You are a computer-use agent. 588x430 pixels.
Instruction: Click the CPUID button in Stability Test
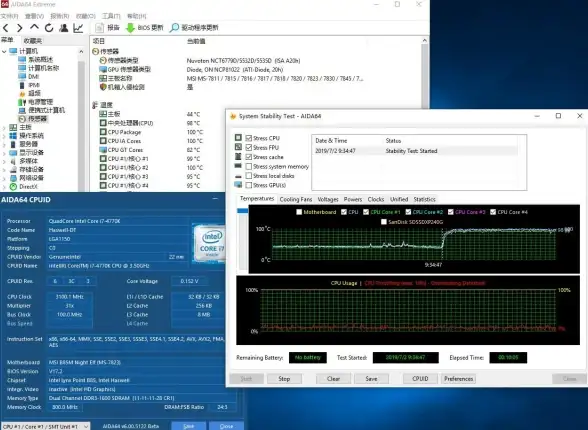tap(420, 379)
